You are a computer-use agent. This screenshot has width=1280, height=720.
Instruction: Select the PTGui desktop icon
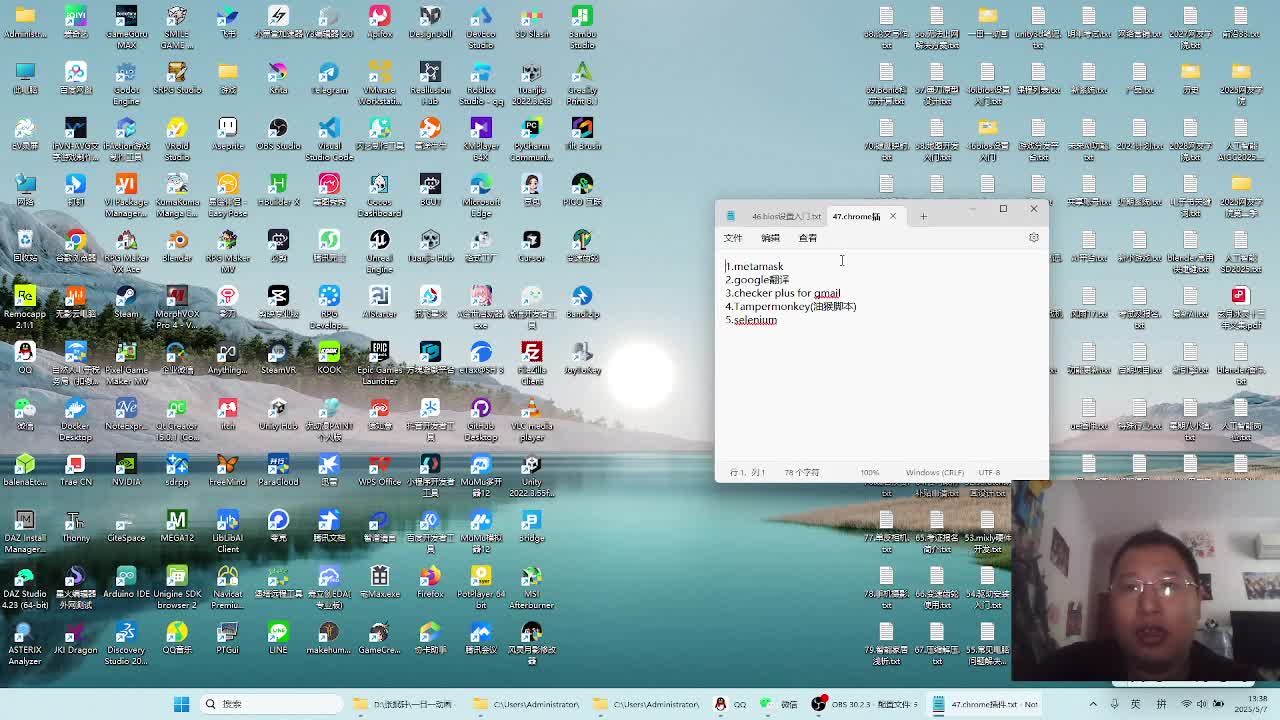(x=228, y=639)
